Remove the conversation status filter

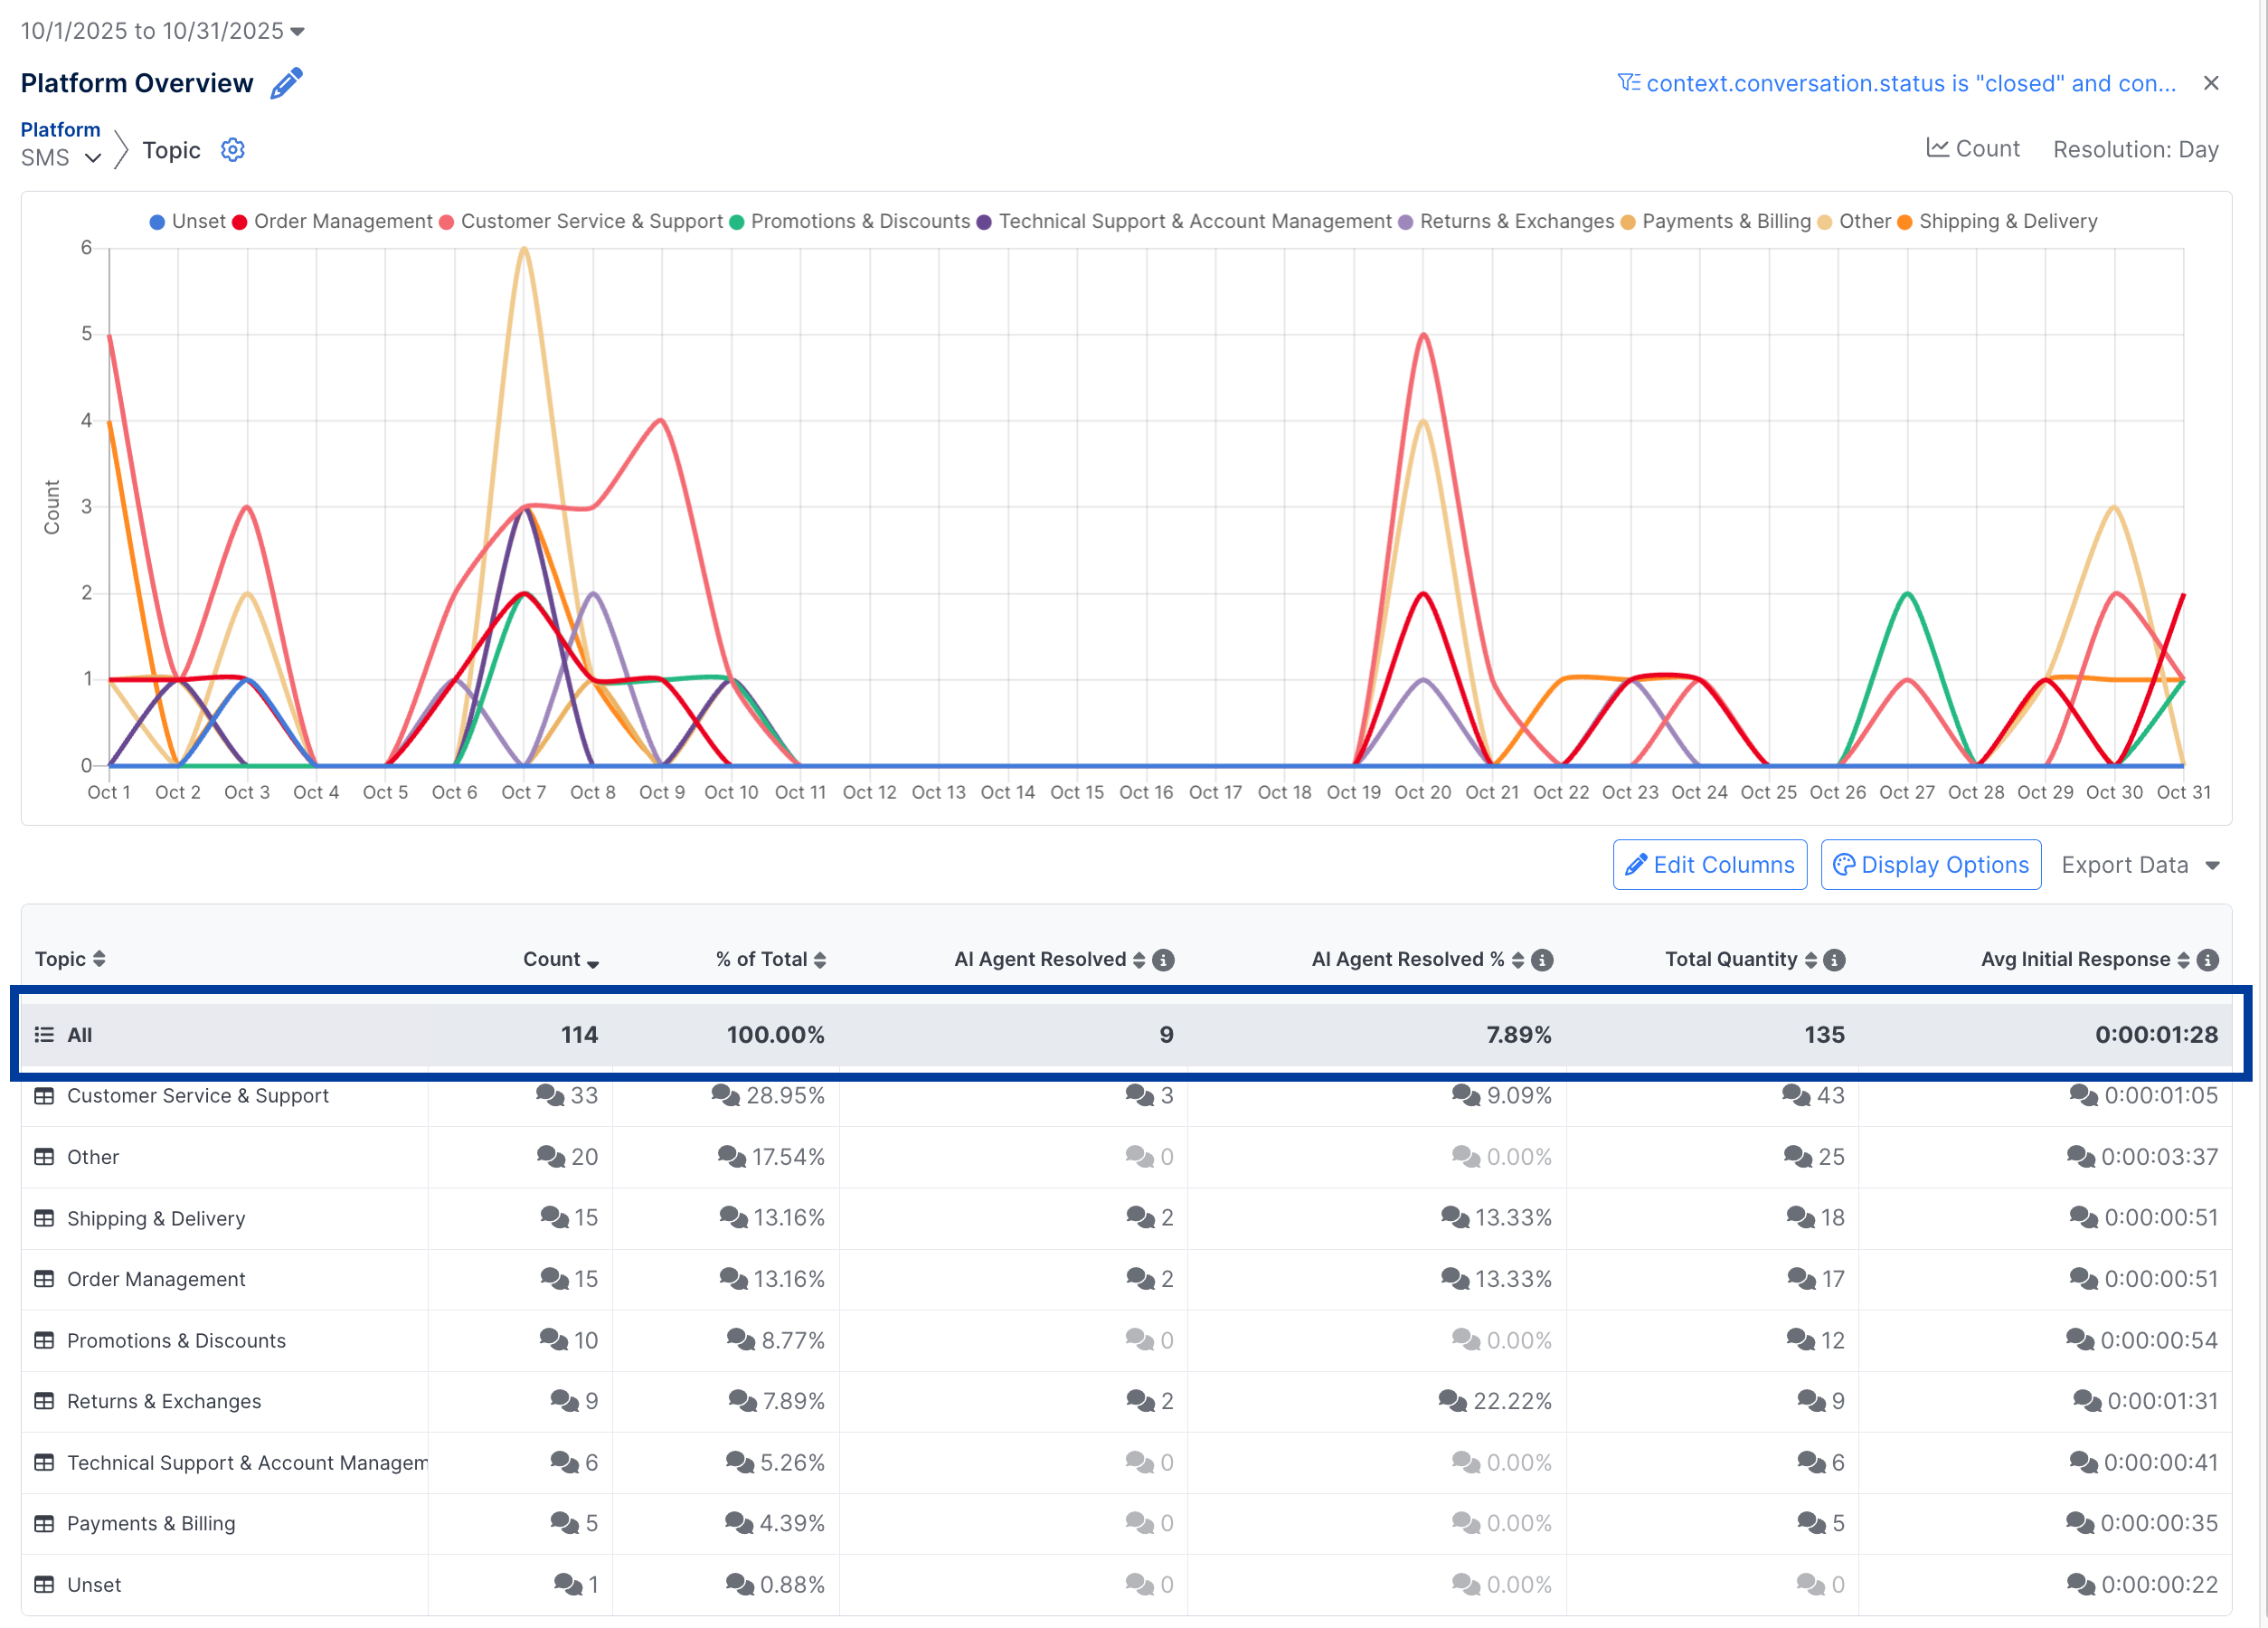(2211, 83)
